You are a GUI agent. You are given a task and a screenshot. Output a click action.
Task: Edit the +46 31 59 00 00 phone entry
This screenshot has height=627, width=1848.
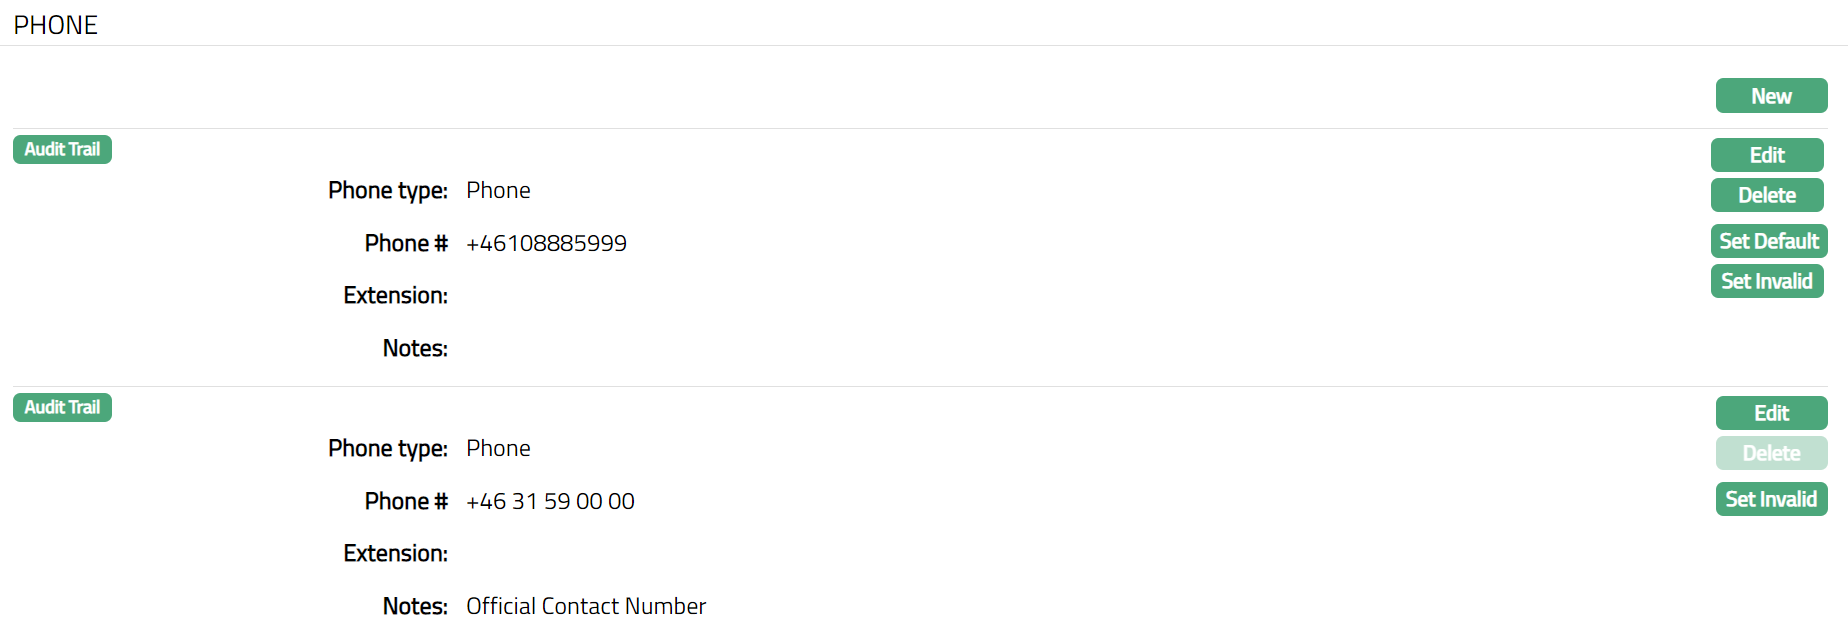pos(1771,413)
